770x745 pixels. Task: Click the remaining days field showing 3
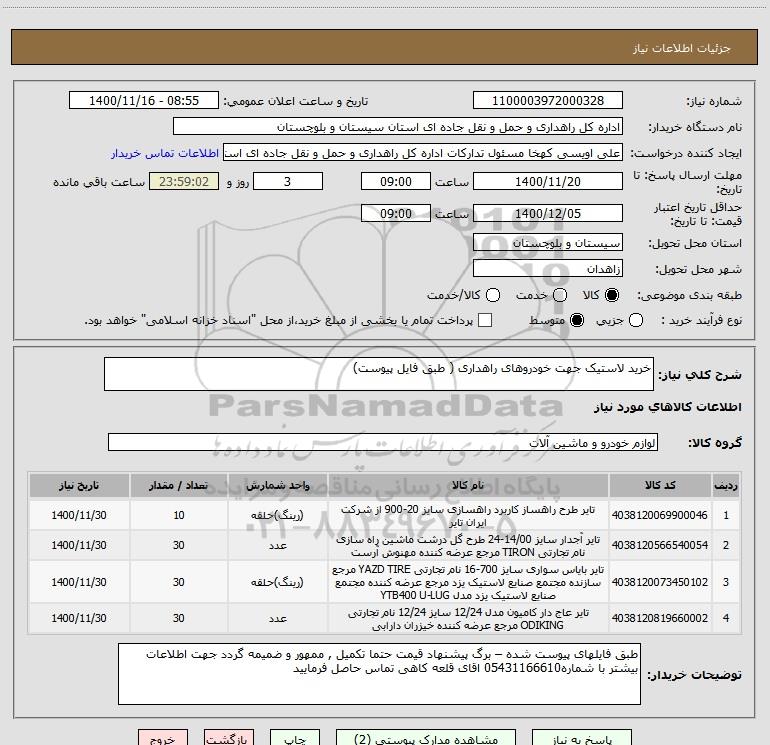288,181
